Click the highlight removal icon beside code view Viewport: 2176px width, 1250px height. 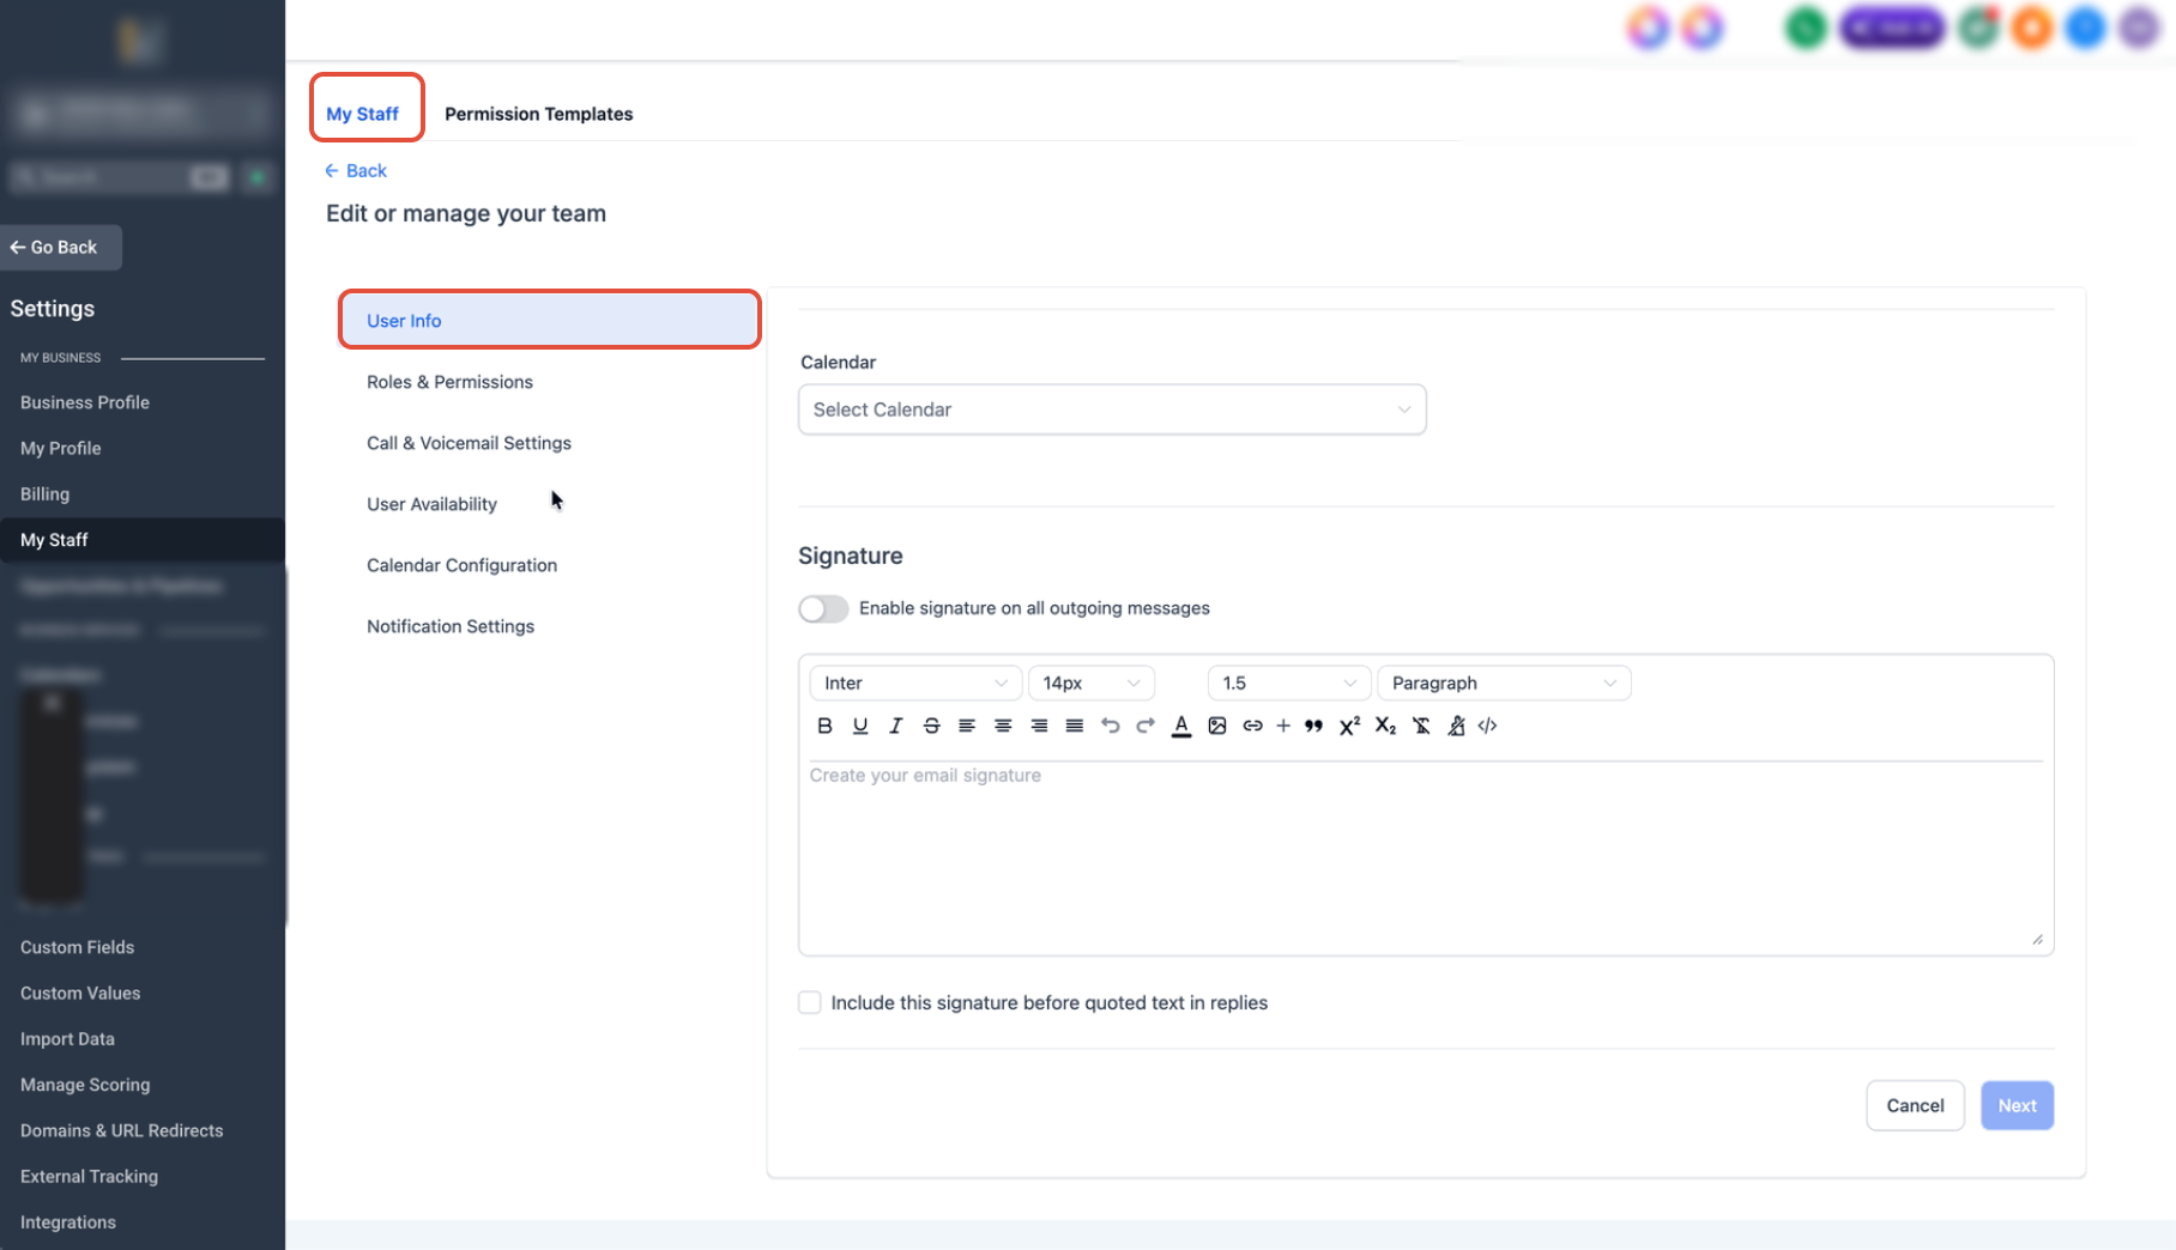[1456, 726]
